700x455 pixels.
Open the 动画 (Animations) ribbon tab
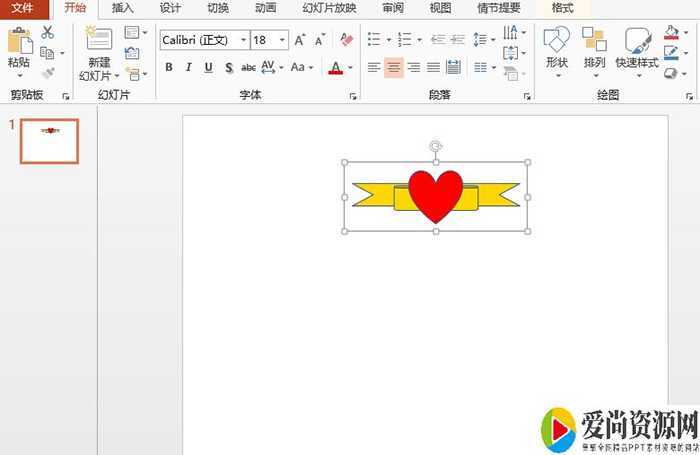(x=265, y=8)
